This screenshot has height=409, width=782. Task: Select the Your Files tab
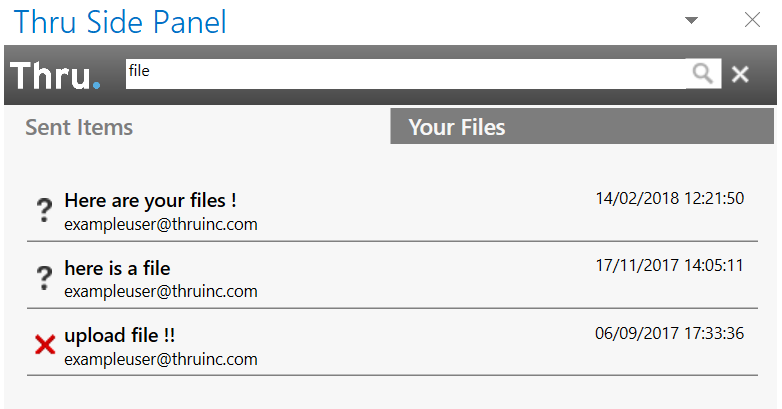click(x=582, y=127)
